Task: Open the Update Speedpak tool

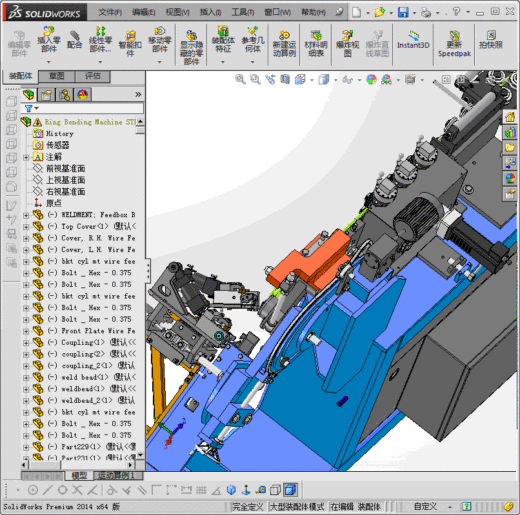Action: (454, 44)
